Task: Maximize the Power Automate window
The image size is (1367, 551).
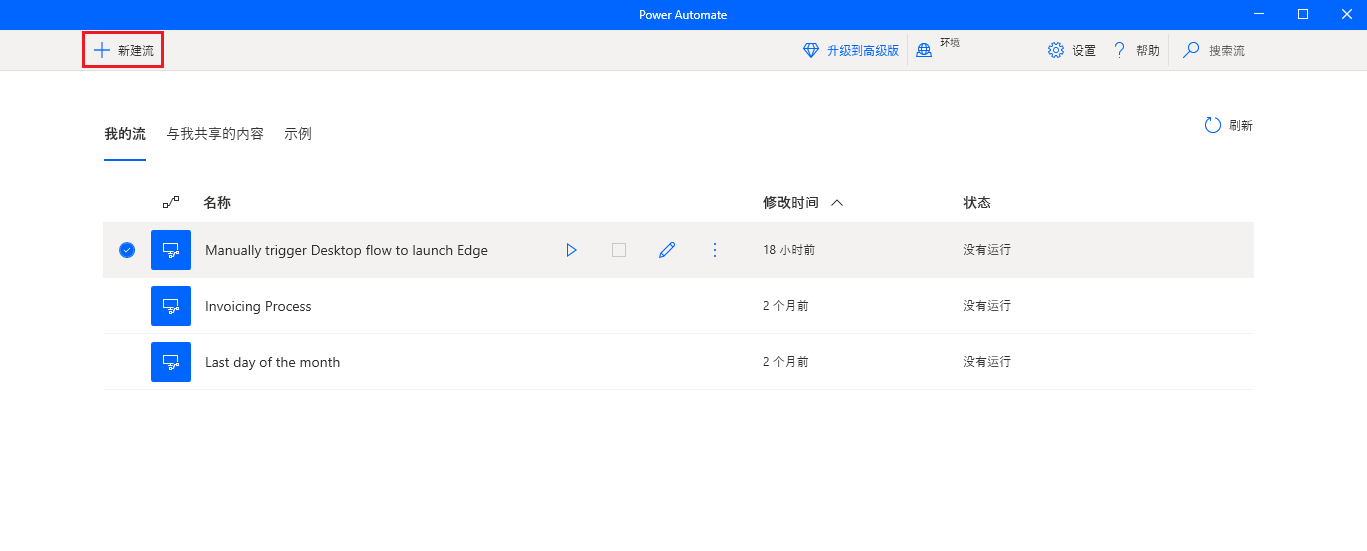Action: click(x=1303, y=14)
